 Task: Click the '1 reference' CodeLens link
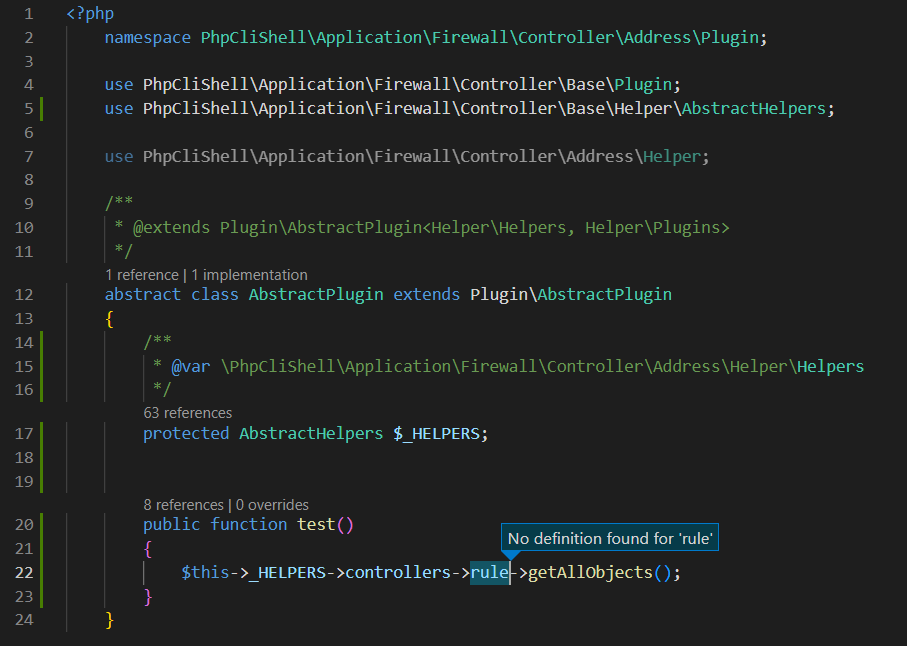tap(141, 274)
